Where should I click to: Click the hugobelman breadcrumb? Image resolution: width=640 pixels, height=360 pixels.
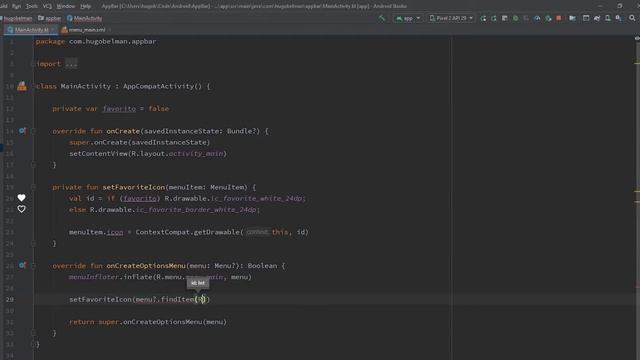(x=17, y=18)
